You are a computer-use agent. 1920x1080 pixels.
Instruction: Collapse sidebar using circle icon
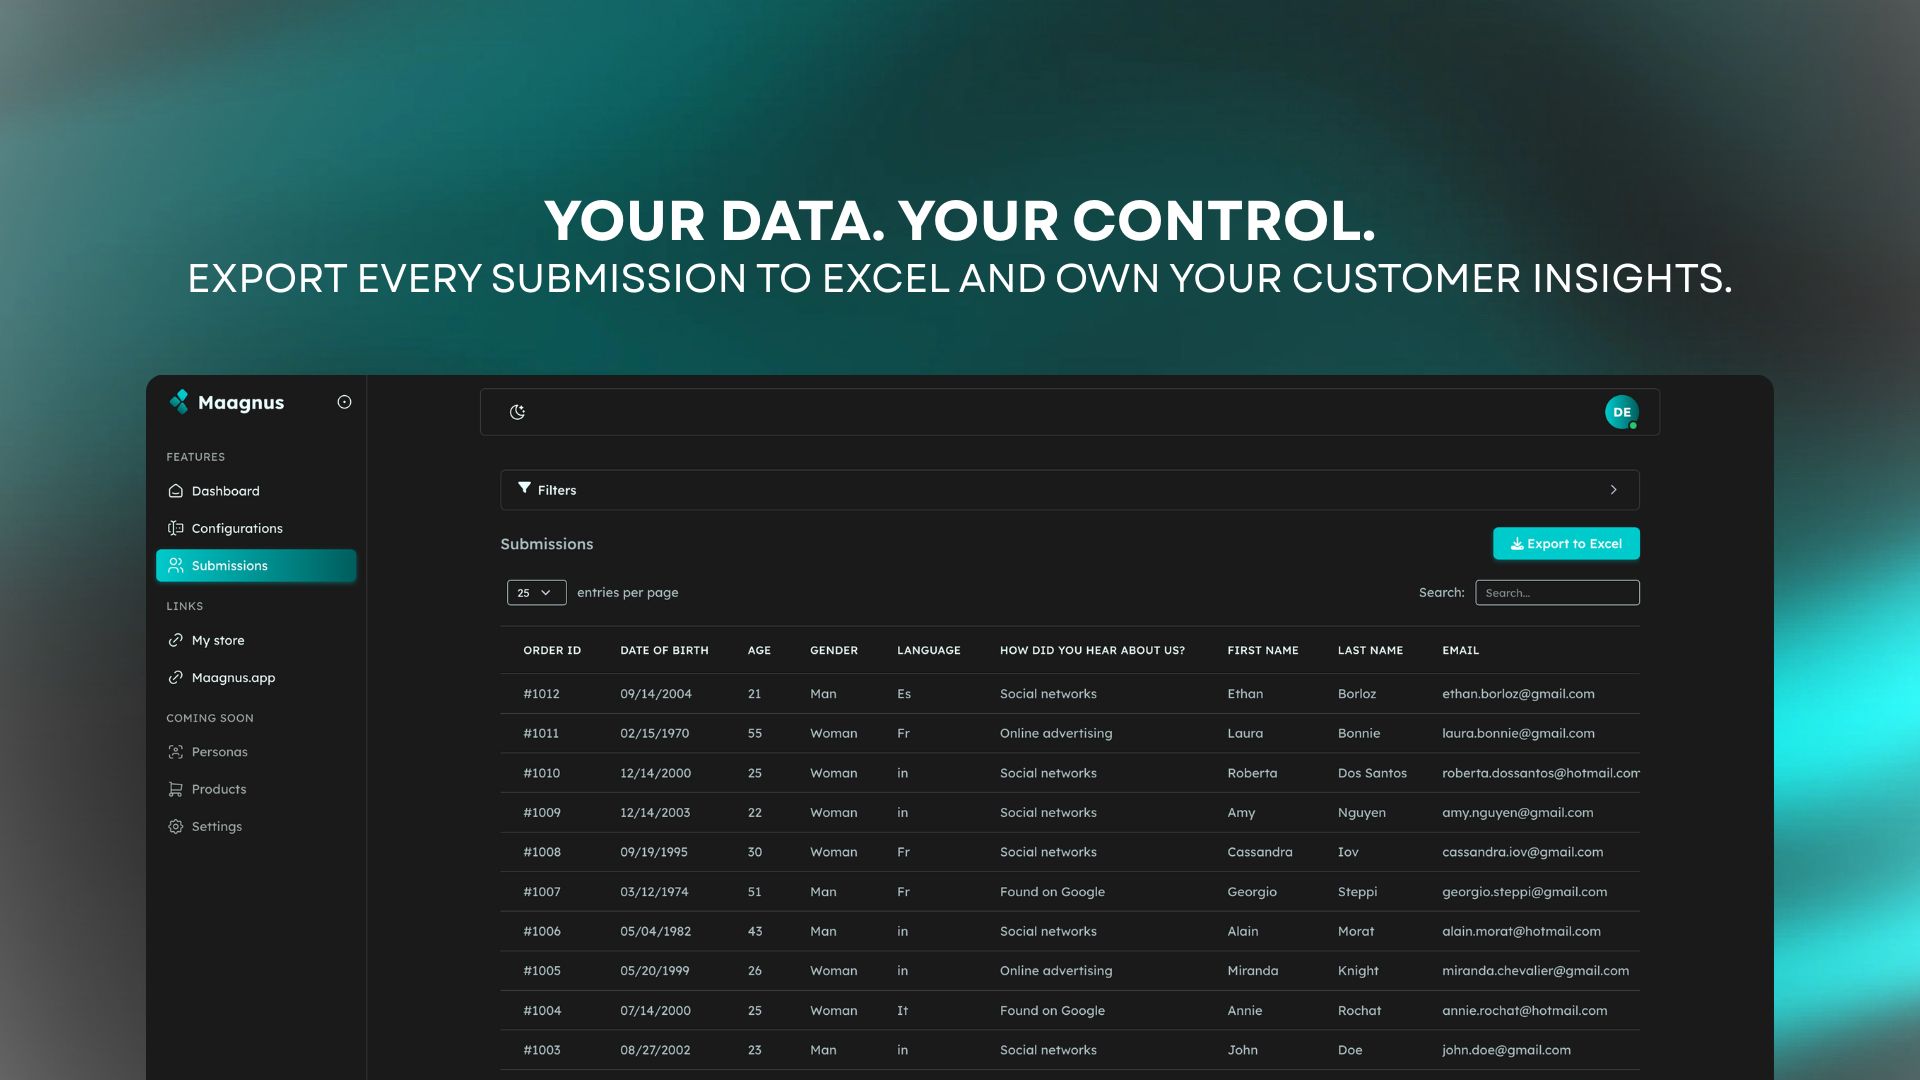pos(344,402)
